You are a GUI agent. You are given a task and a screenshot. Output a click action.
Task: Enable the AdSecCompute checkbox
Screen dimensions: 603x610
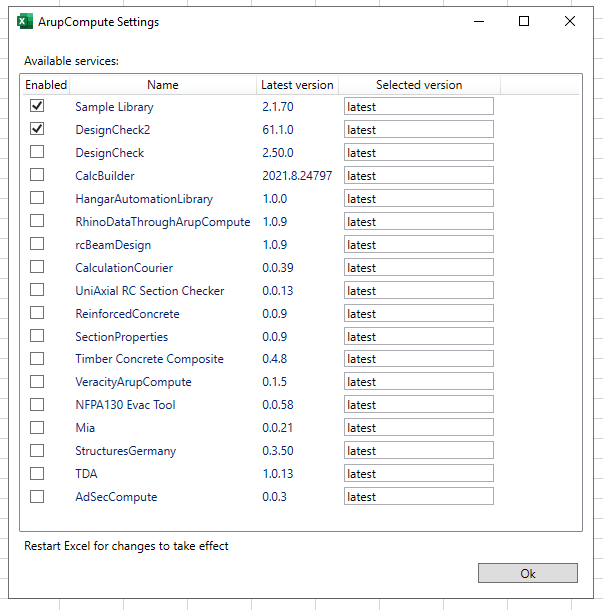37,496
